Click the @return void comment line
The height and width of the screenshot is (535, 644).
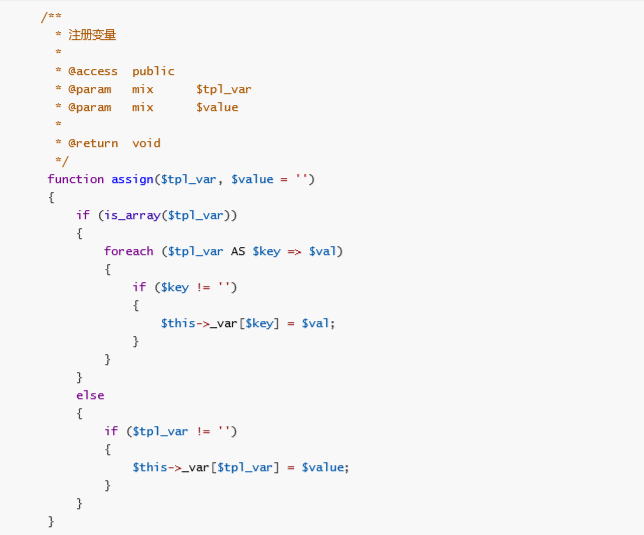coord(108,143)
